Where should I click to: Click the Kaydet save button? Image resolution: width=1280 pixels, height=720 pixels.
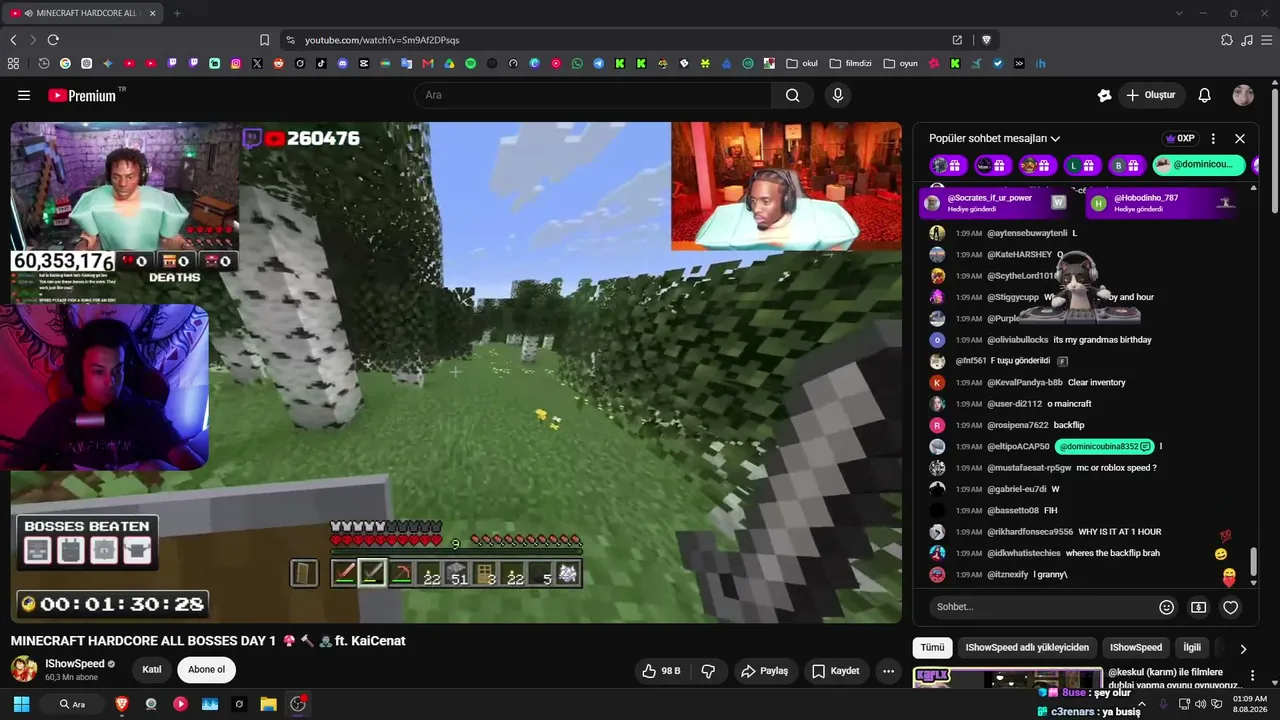pyautogui.click(x=836, y=671)
